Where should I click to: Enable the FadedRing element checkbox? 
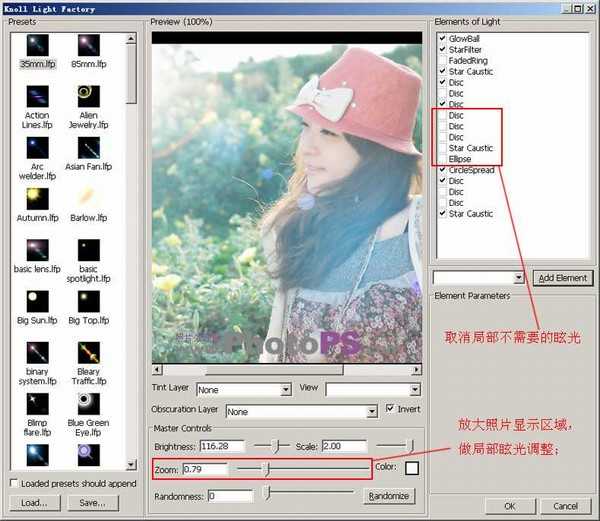[x=442, y=60]
